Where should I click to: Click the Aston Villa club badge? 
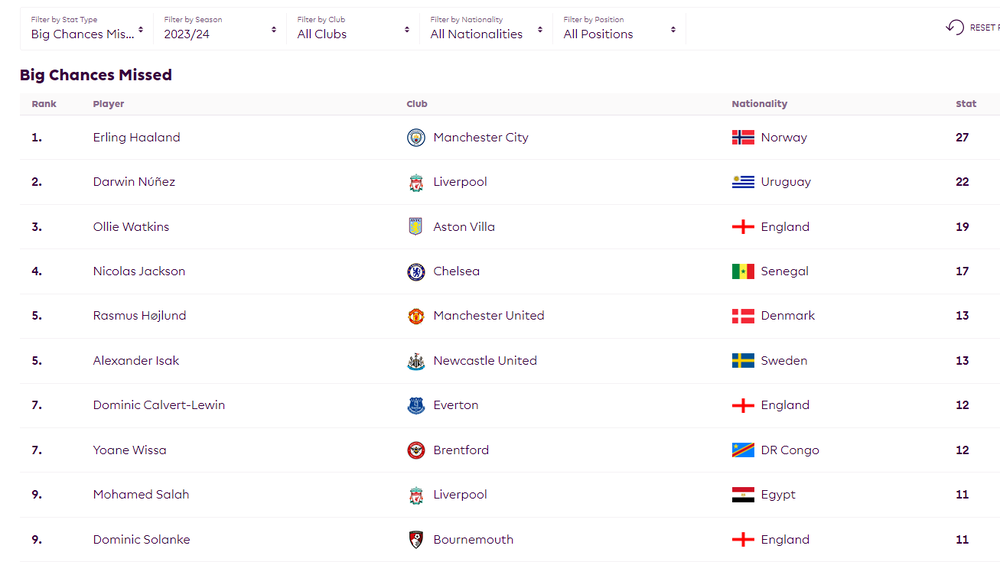click(416, 226)
